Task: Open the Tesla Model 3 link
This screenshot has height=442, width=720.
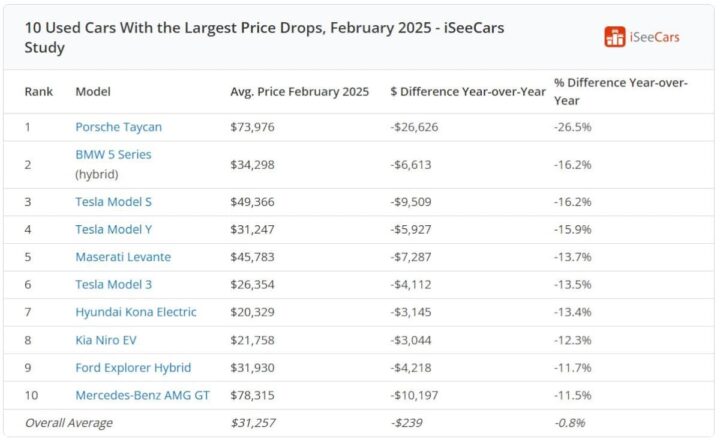Action: pos(113,285)
